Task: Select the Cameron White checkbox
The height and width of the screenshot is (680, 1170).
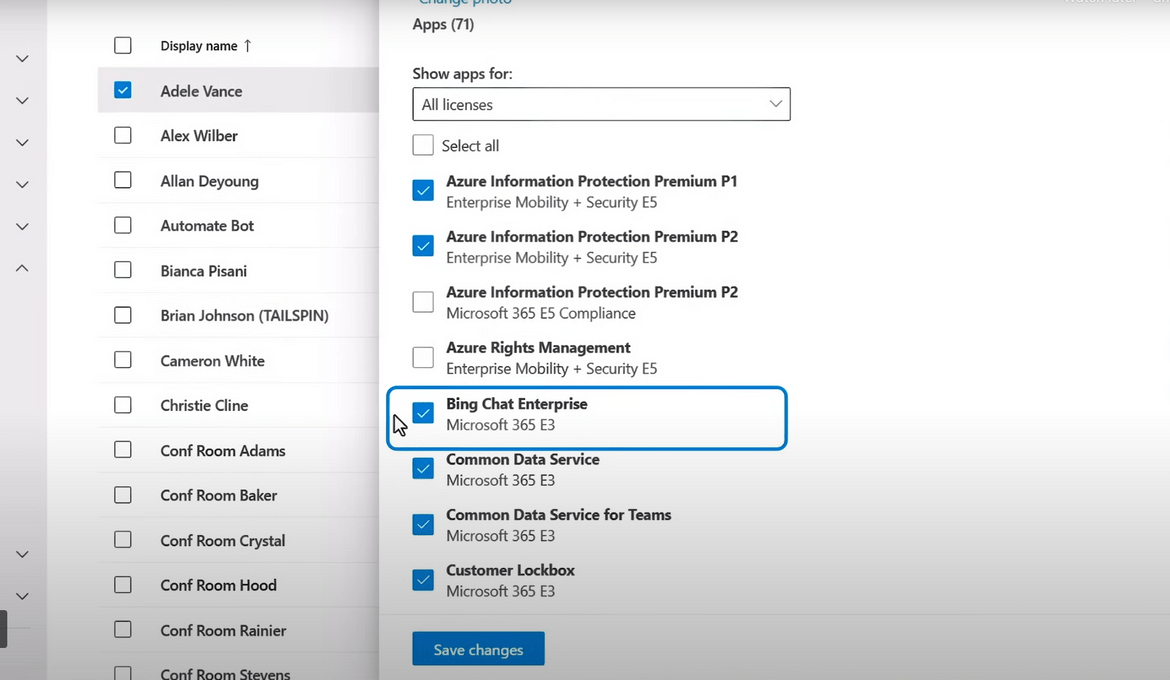Action: pos(123,360)
